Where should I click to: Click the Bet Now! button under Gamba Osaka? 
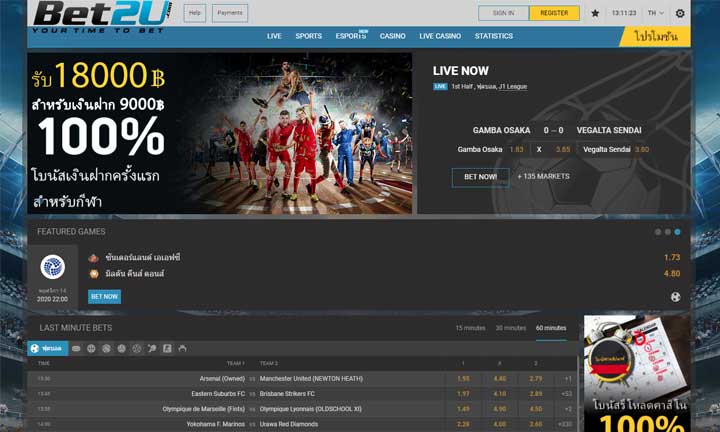480,177
